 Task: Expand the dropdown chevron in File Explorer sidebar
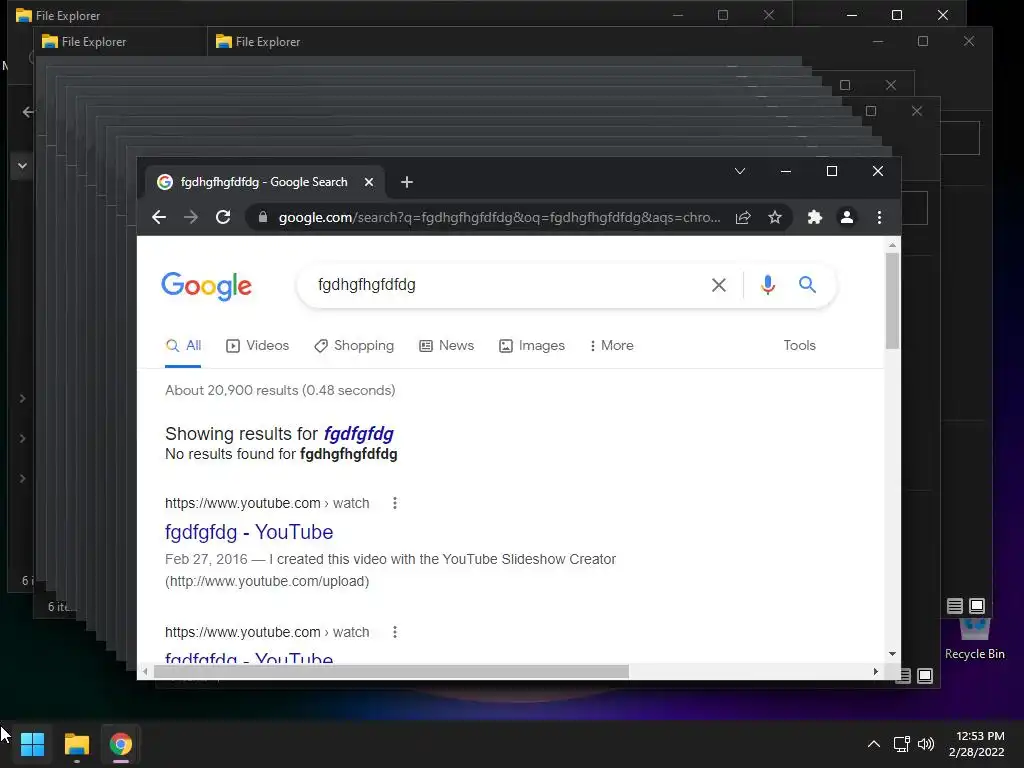coord(22,166)
